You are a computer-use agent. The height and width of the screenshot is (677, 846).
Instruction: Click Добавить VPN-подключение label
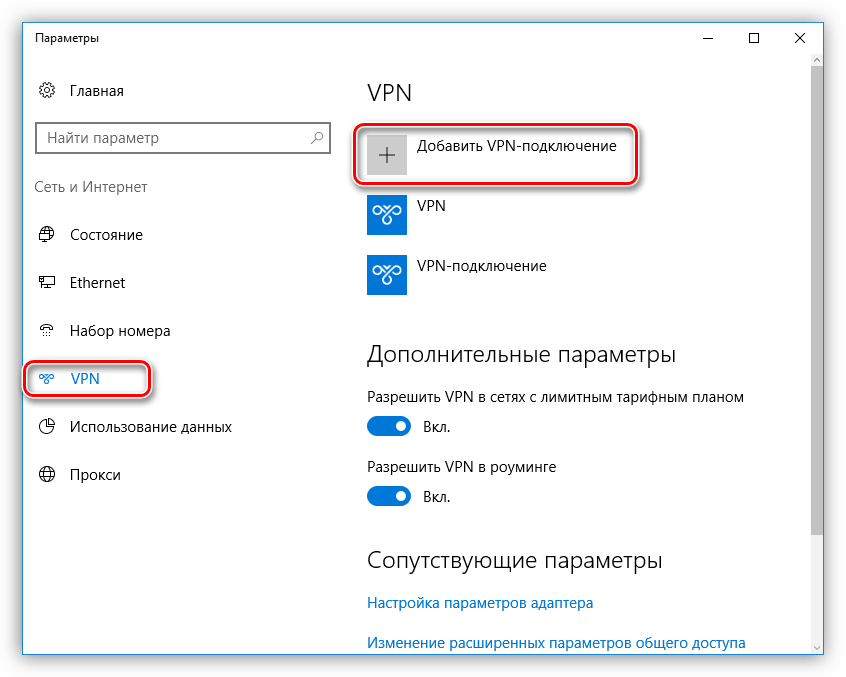[516, 146]
